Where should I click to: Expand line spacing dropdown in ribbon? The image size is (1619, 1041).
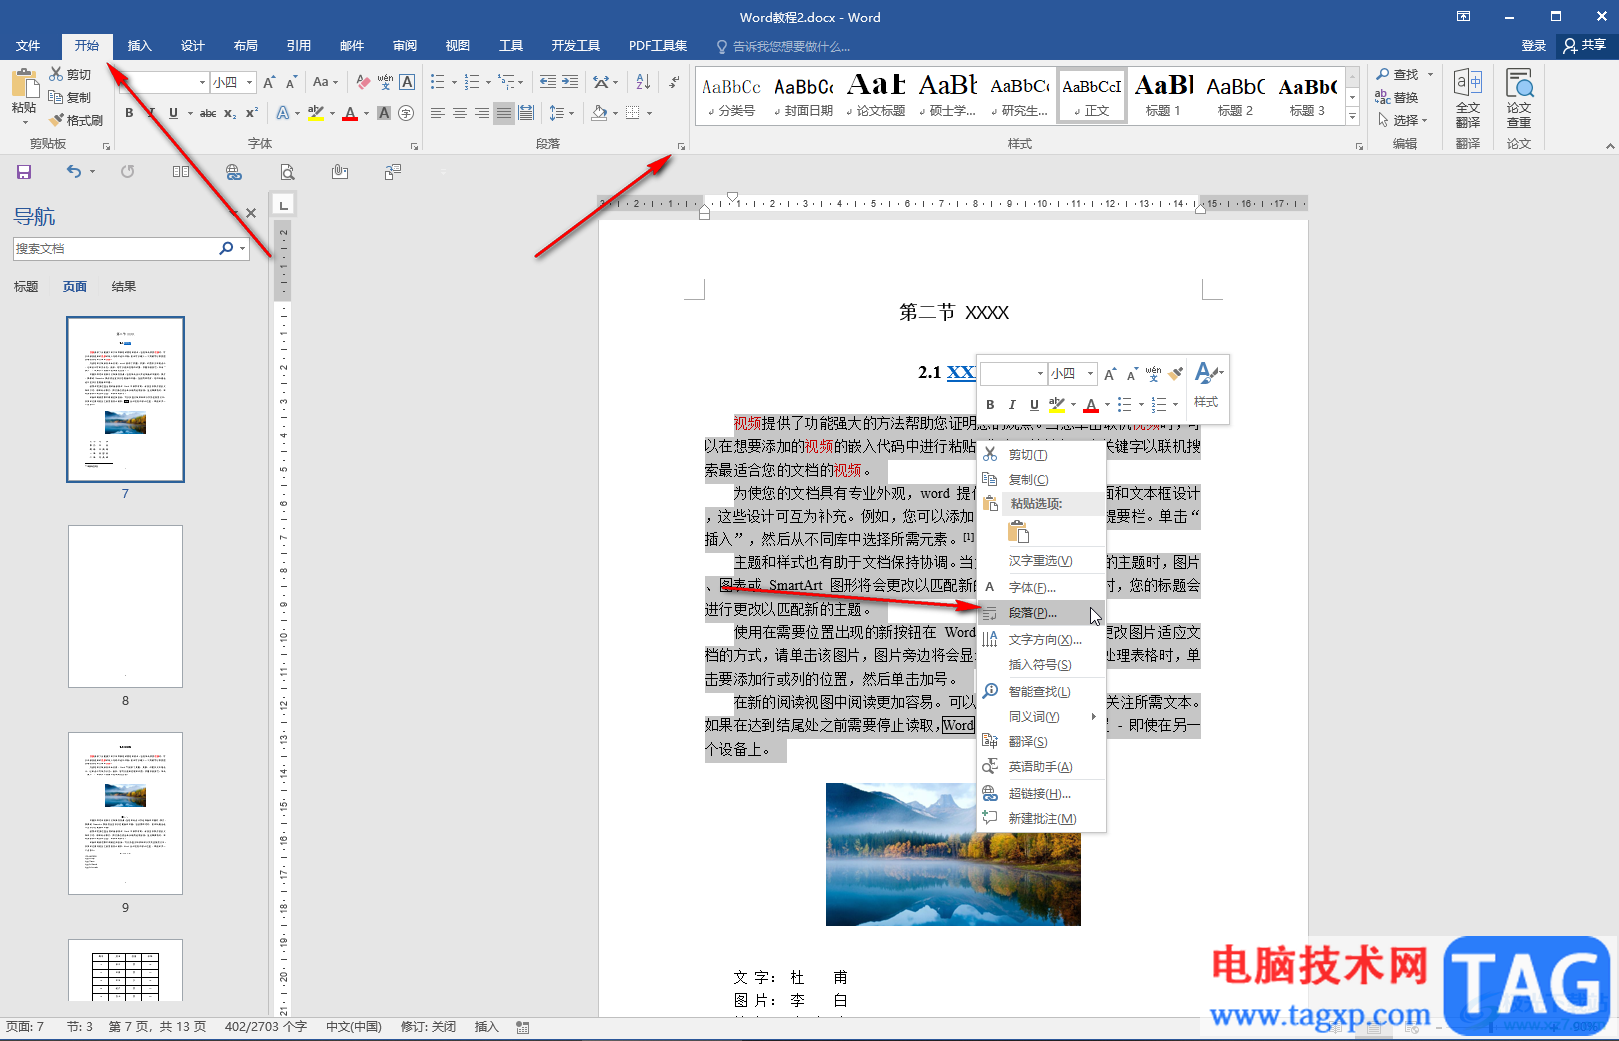[571, 113]
